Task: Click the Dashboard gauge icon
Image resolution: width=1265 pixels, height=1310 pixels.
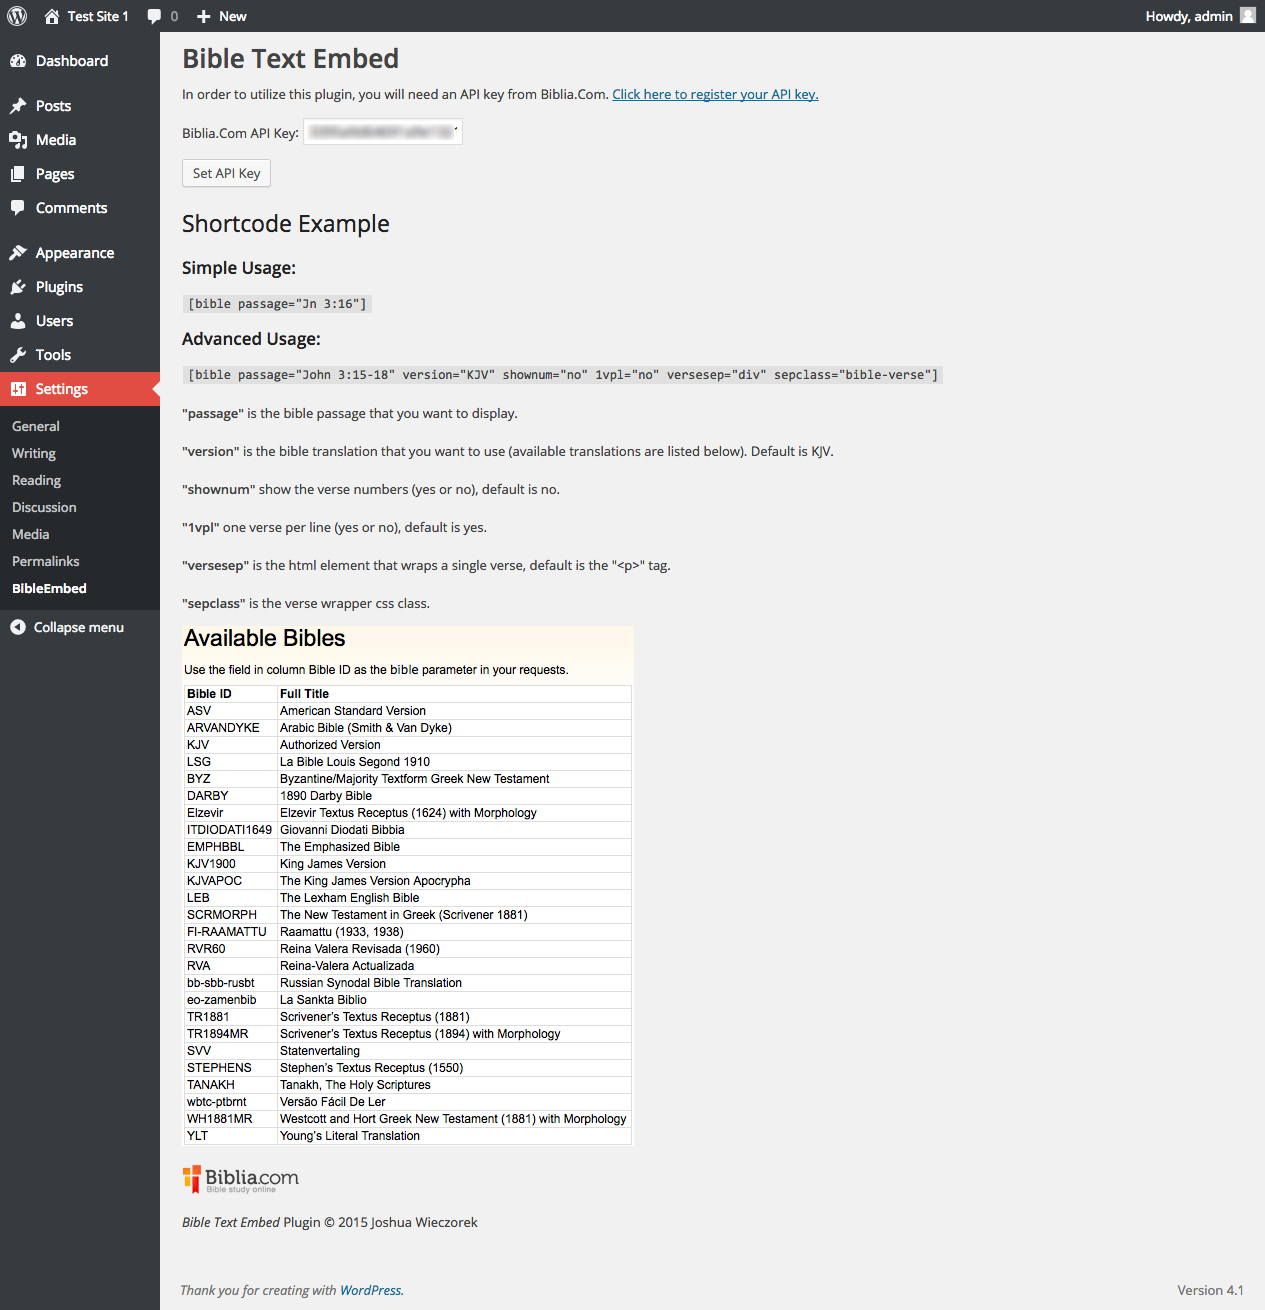Action: [18, 61]
